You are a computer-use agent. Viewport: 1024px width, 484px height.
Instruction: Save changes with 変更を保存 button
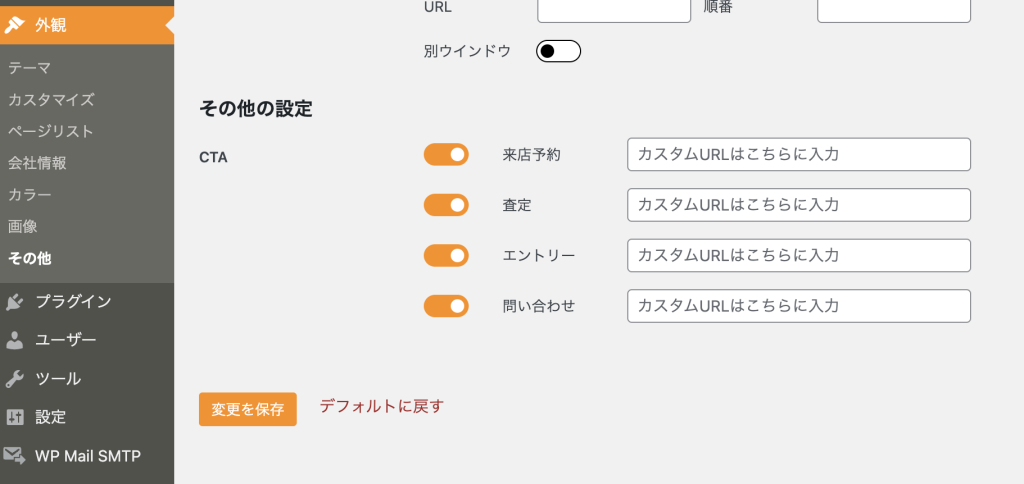coord(248,409)
